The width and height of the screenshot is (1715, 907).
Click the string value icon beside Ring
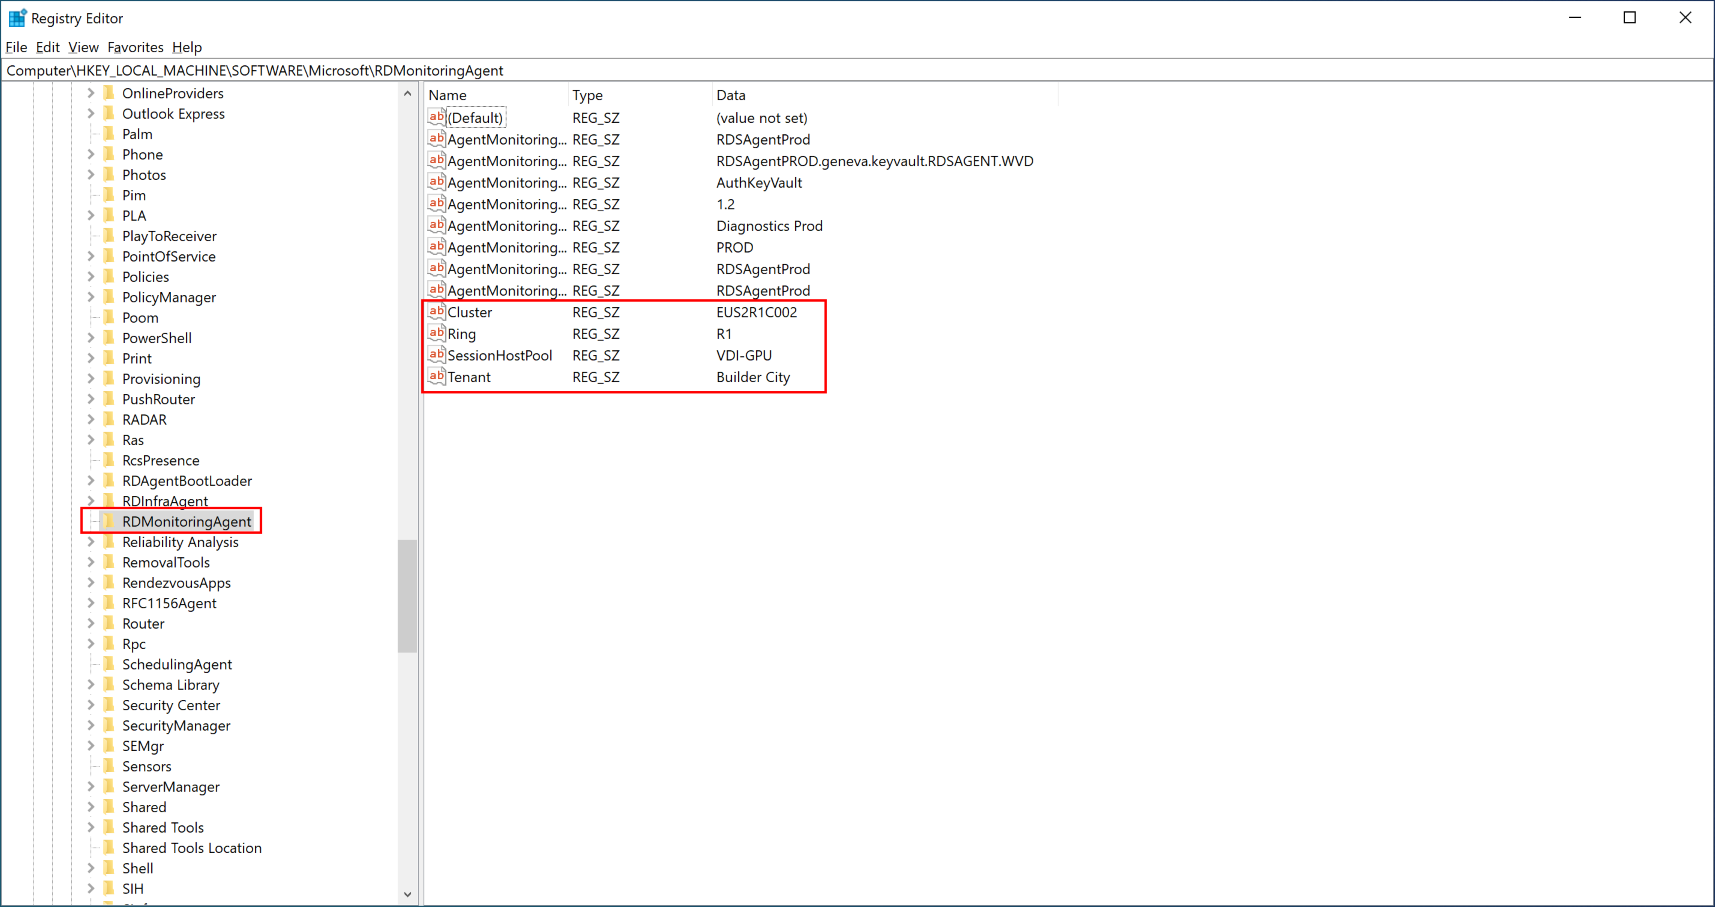click(x=436, y=334)
